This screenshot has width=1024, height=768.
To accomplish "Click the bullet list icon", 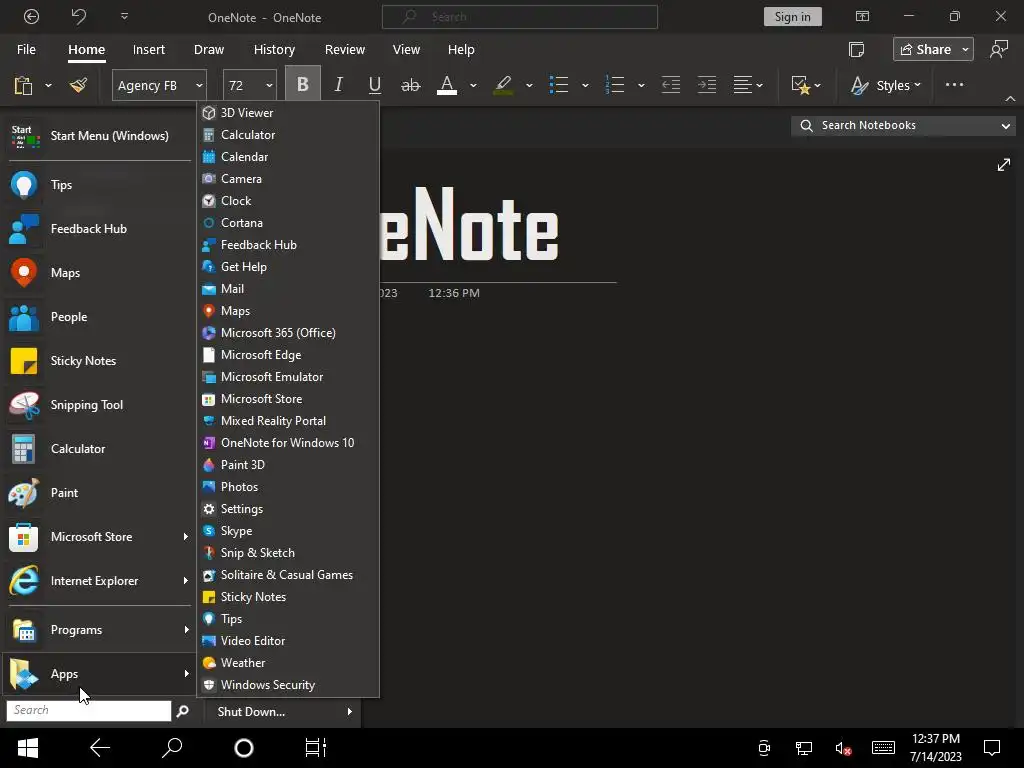I will pyautogui.click(x=559, y=85).
